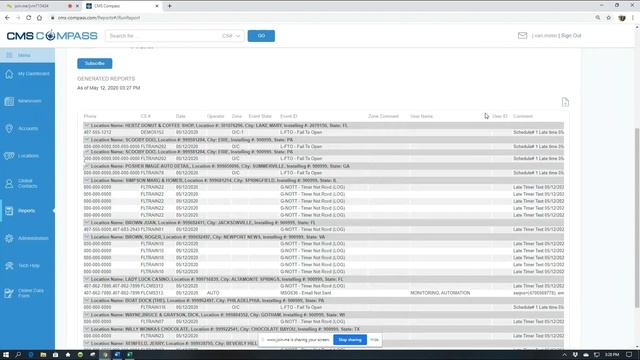Screen dimensions: 640x360
Task: Click the User Name column header
Action: (x=421, y=116)
